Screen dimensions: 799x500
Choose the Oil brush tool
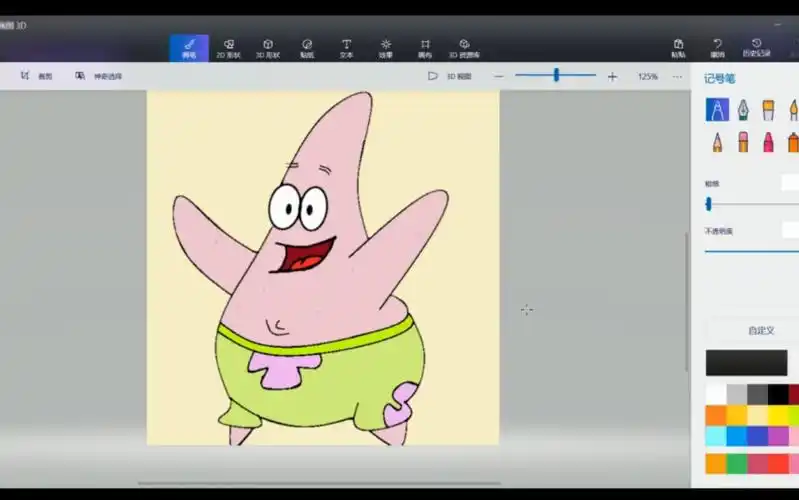[x=768, y=110]
